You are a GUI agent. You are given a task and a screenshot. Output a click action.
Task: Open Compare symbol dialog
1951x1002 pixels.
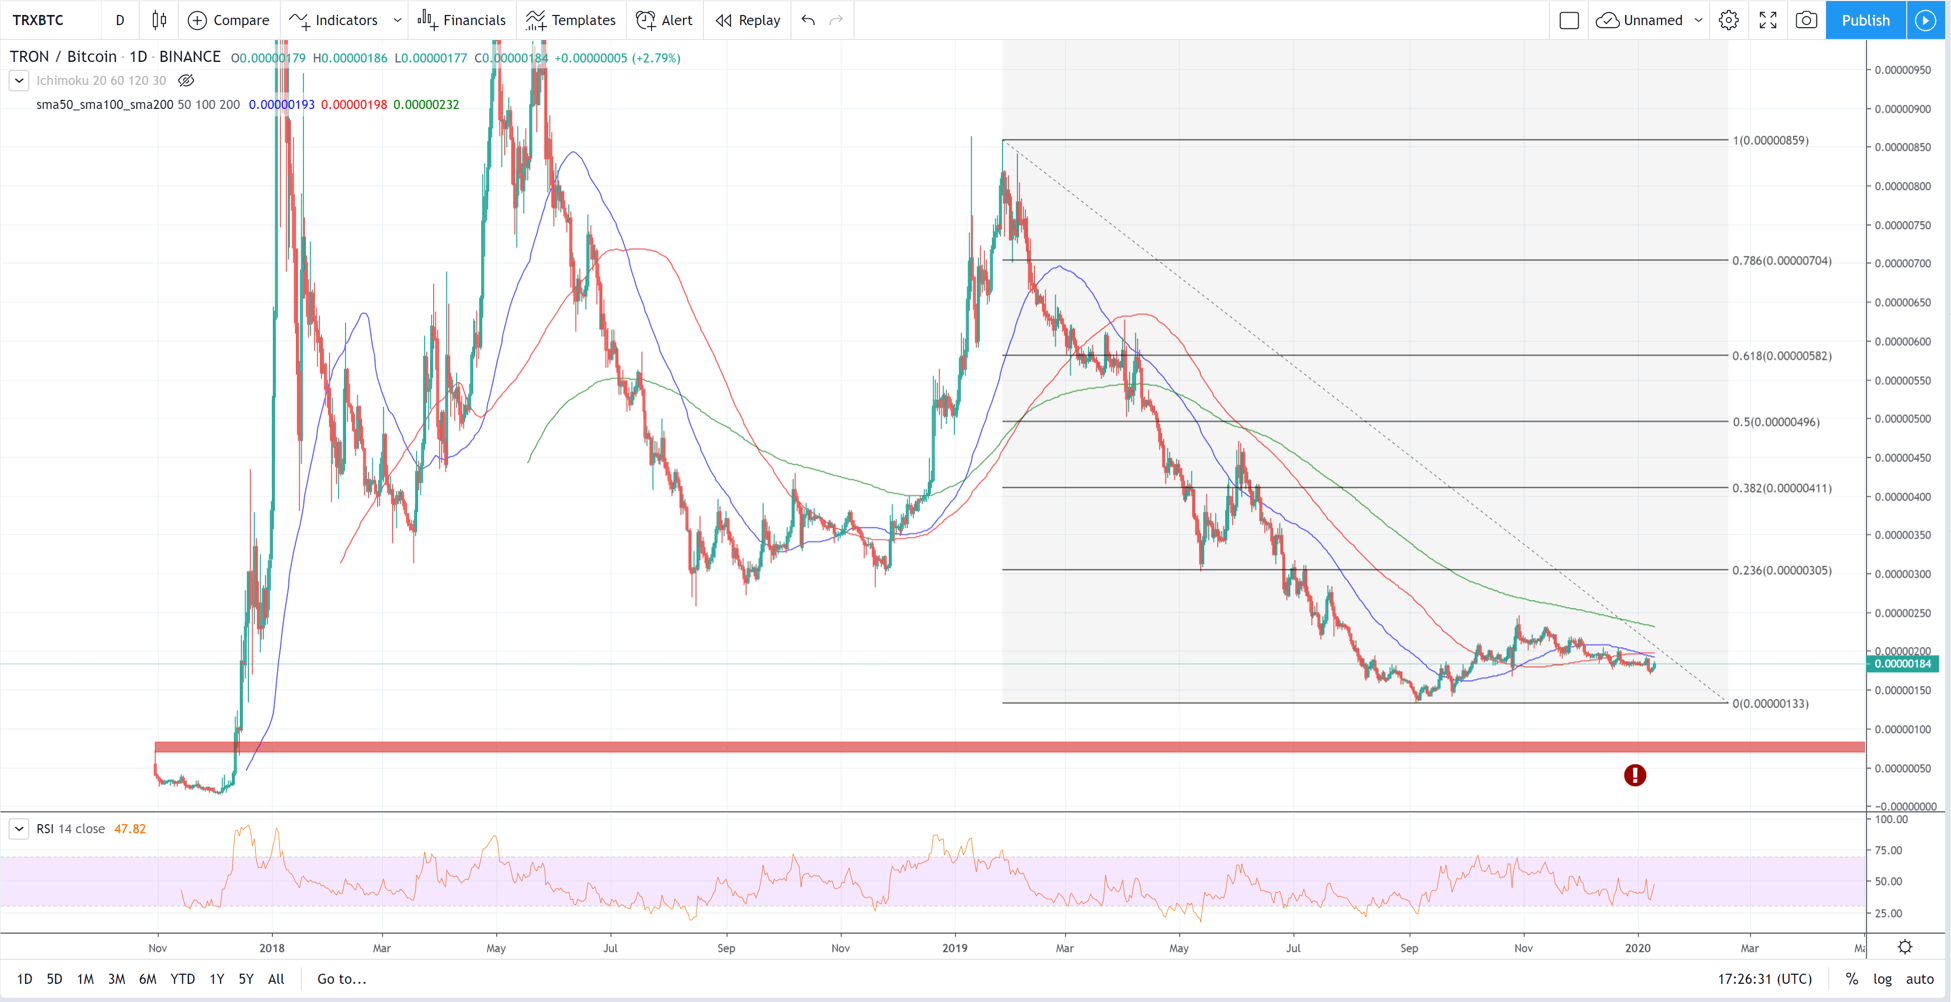(229, 20)
